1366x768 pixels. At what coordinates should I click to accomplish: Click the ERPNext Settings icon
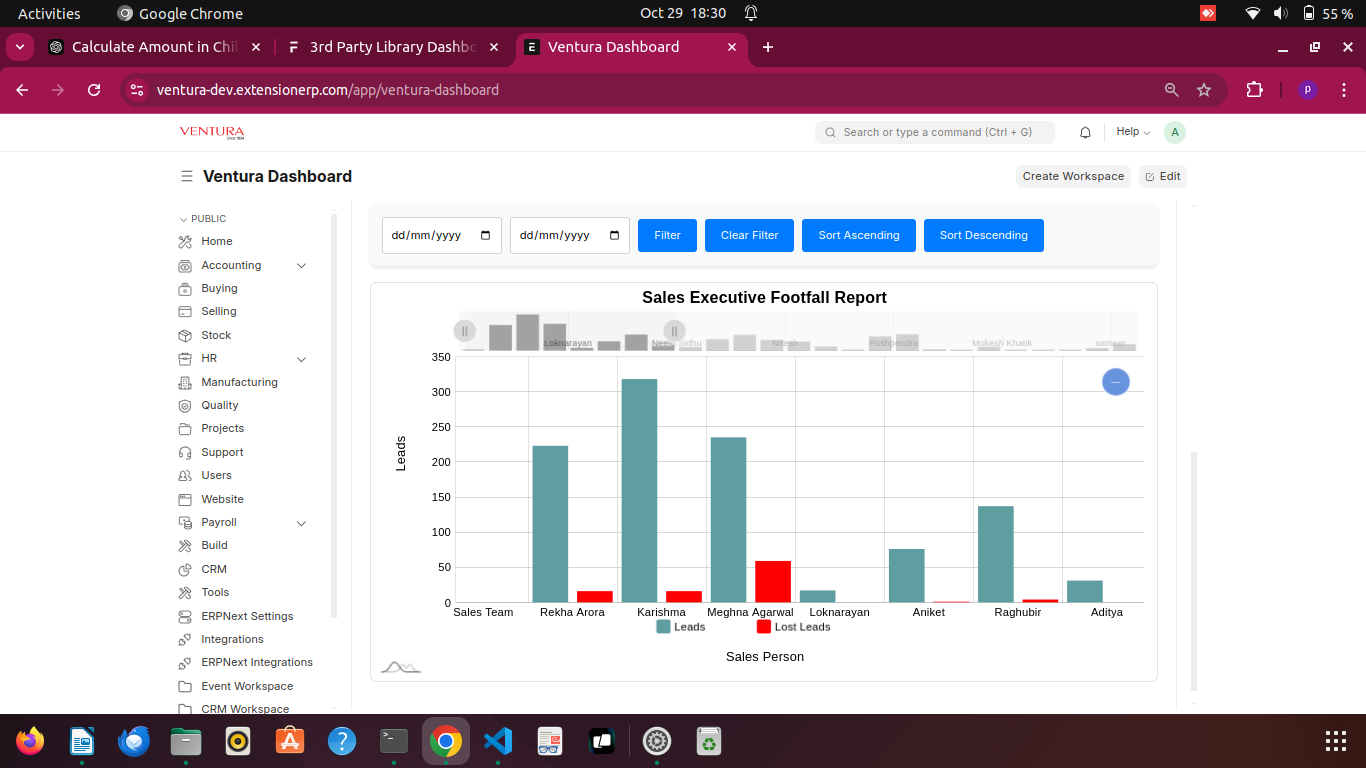click(x=184, y=616)
